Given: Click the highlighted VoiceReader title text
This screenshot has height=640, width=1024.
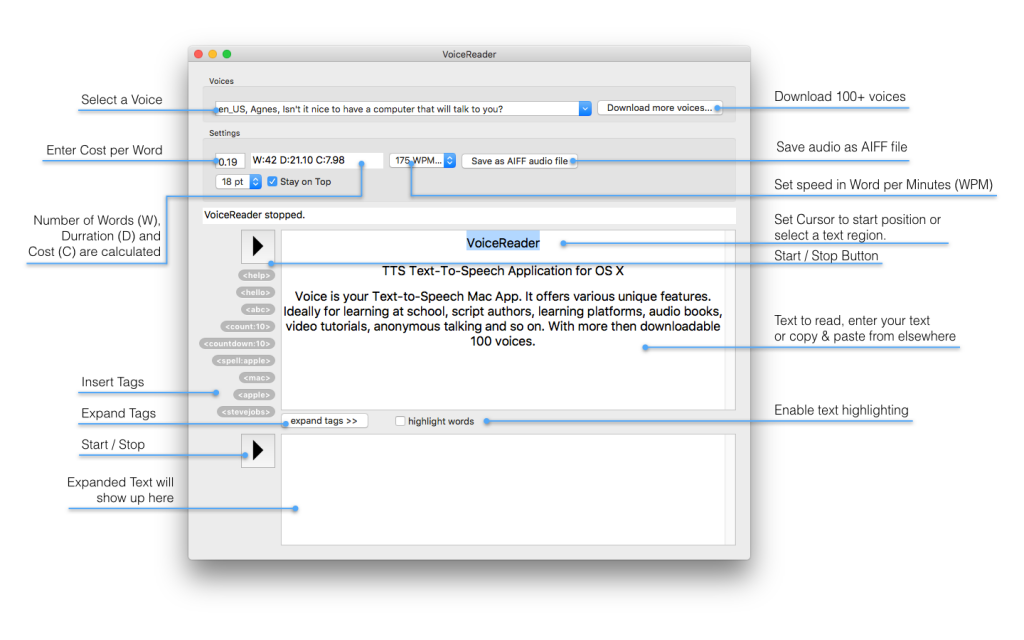Looking at the screenshot, I should 503,243.
